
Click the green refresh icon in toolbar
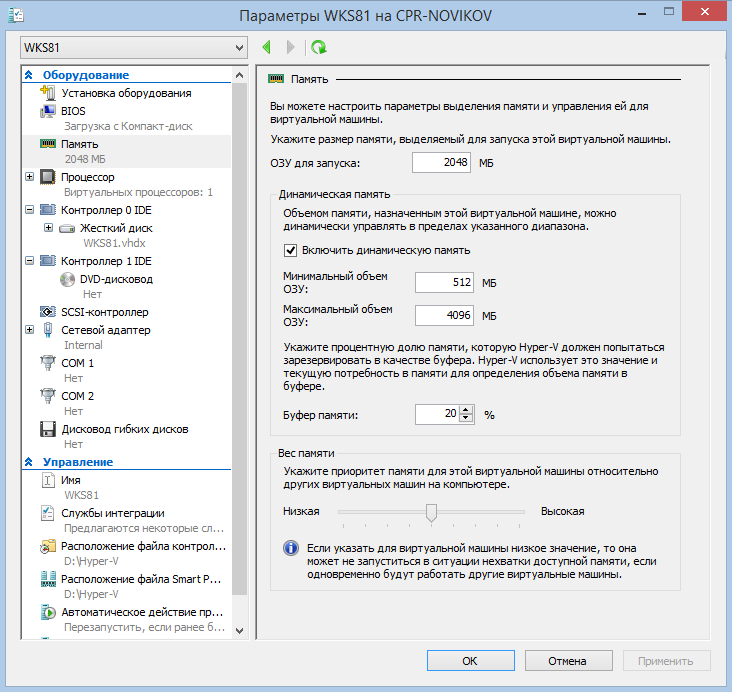click(x=318, y=47)
